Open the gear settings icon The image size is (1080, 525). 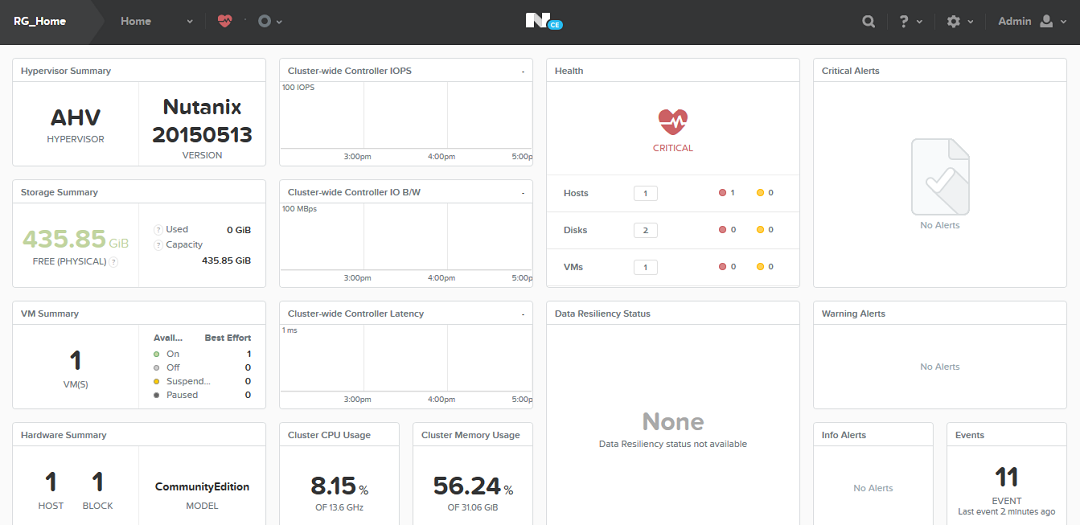click(x=953, y=21)
